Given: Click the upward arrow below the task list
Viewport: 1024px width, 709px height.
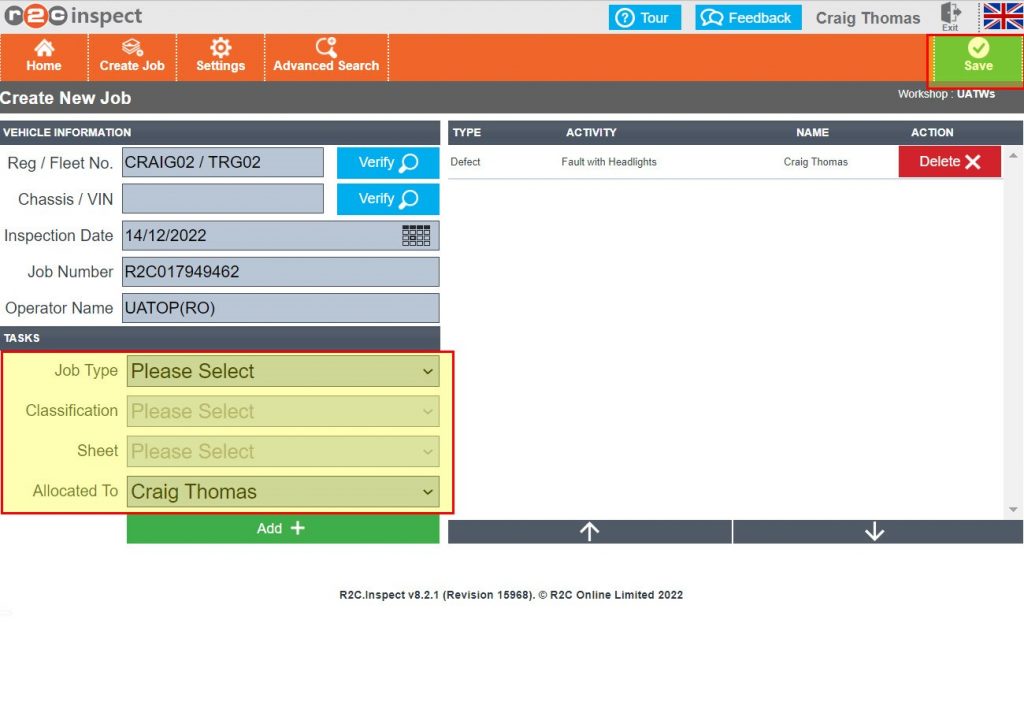Looking at the screenshot, I should (589, 531).
